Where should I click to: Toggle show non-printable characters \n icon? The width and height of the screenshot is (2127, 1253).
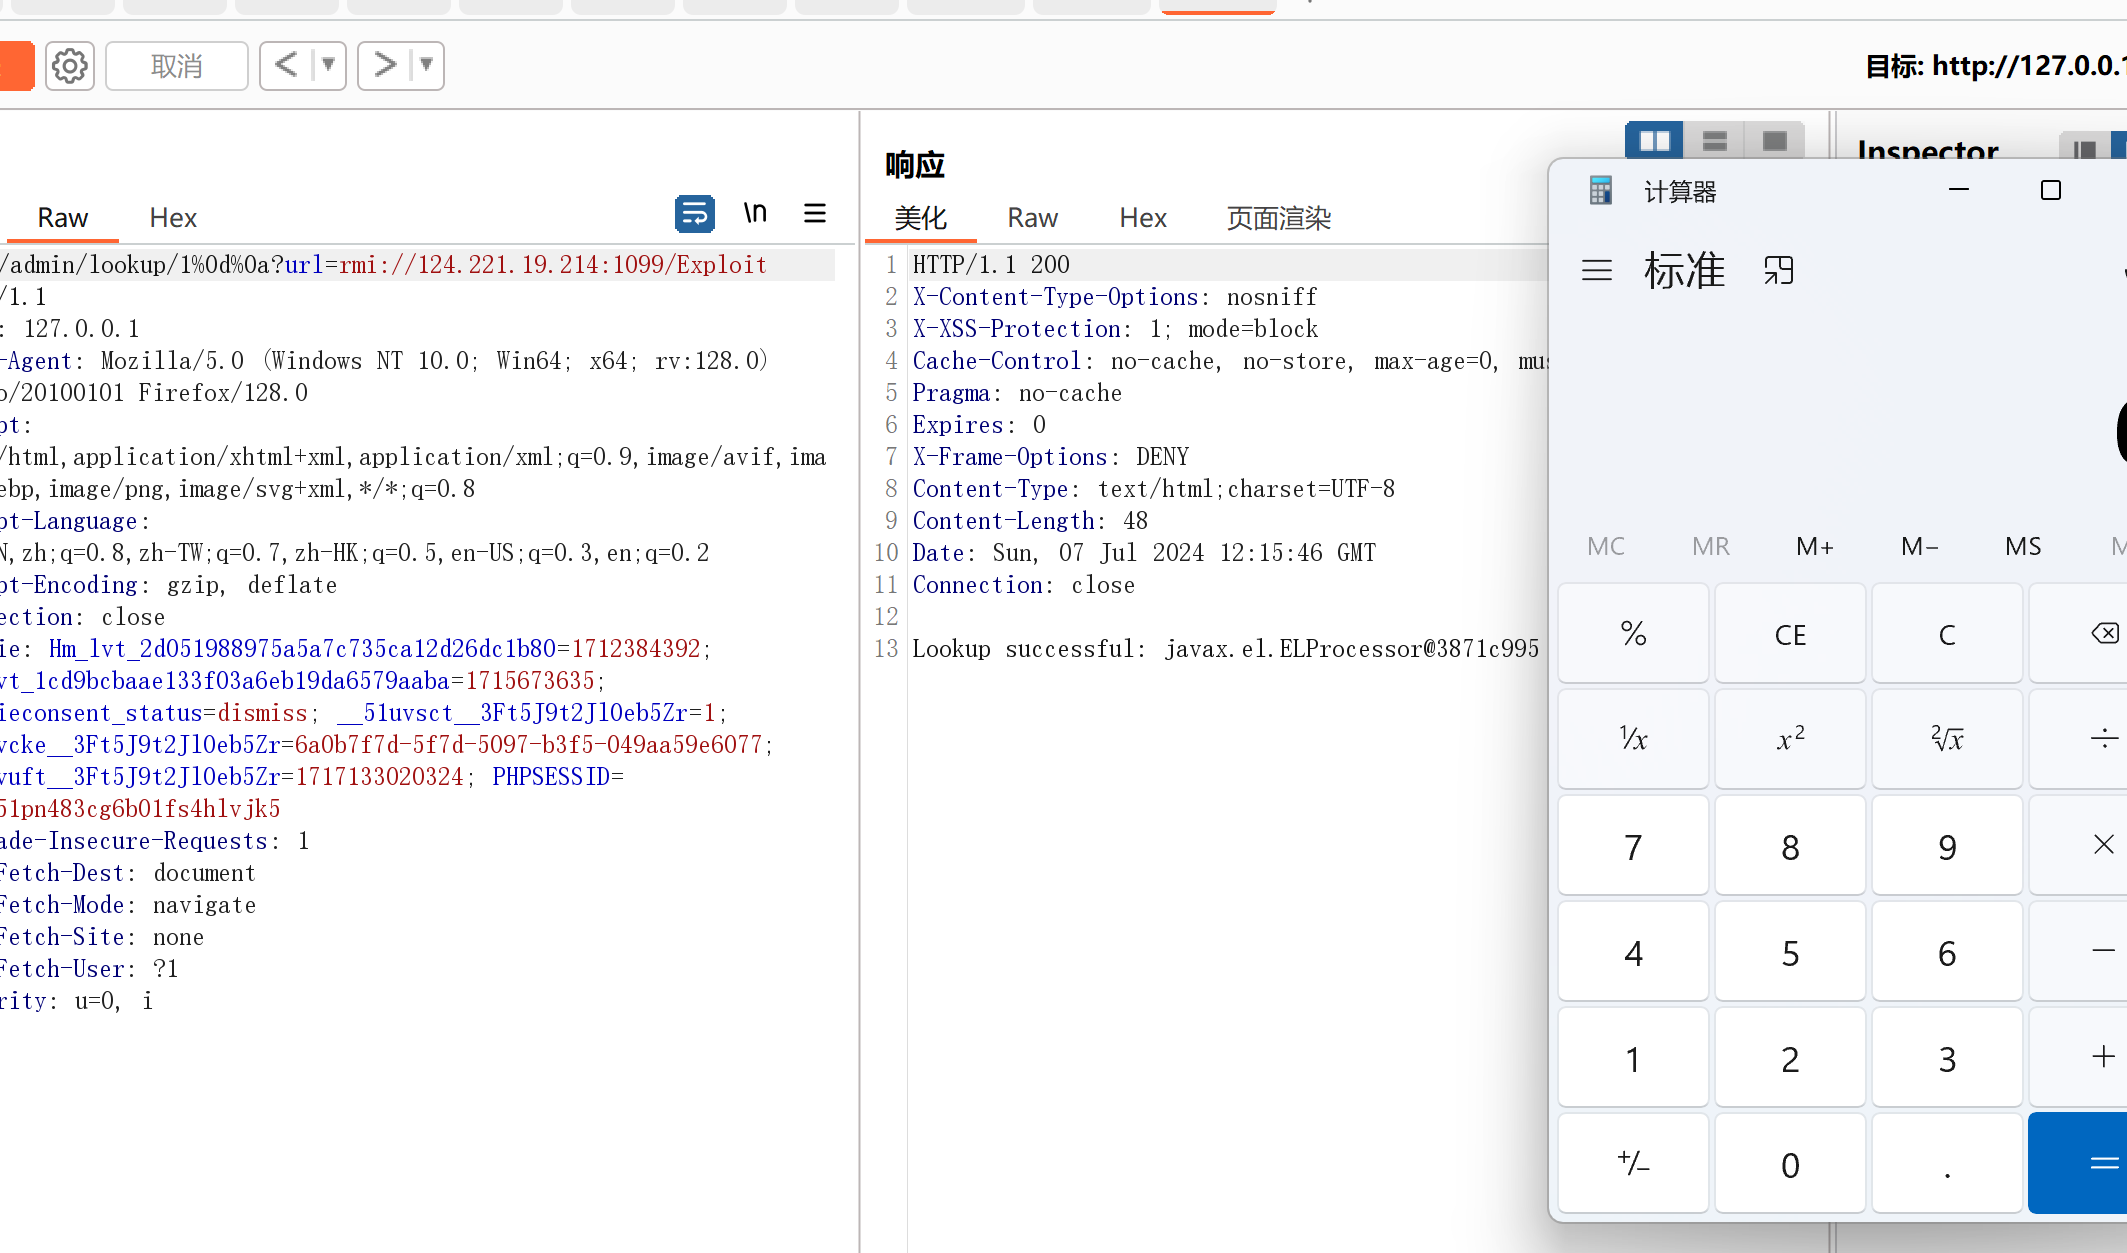click(755, 213)
